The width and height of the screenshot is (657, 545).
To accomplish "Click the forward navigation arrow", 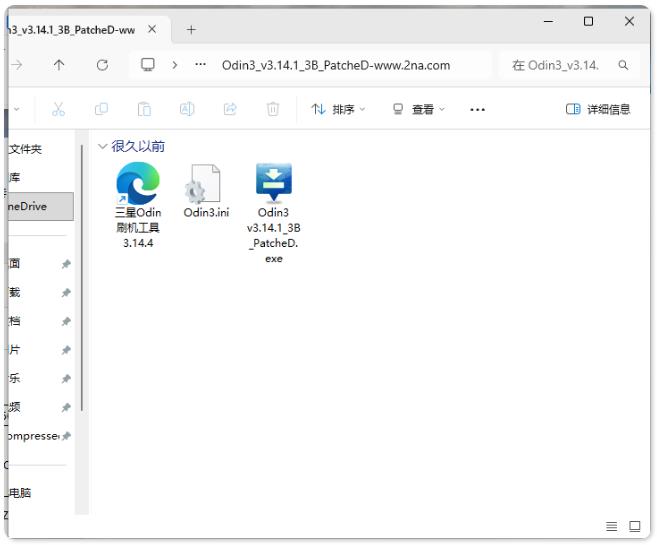I will [17, 65].
